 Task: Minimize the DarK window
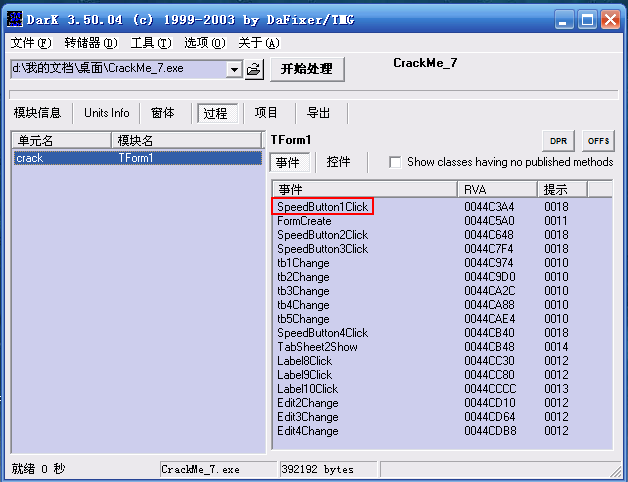click(x=564, y=19)
